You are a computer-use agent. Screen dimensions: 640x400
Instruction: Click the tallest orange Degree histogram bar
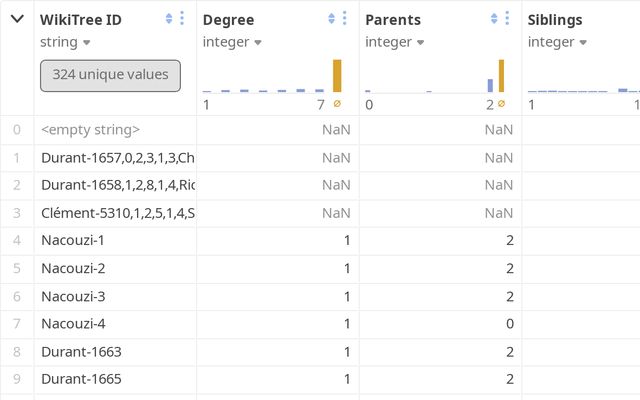(337, 76)
